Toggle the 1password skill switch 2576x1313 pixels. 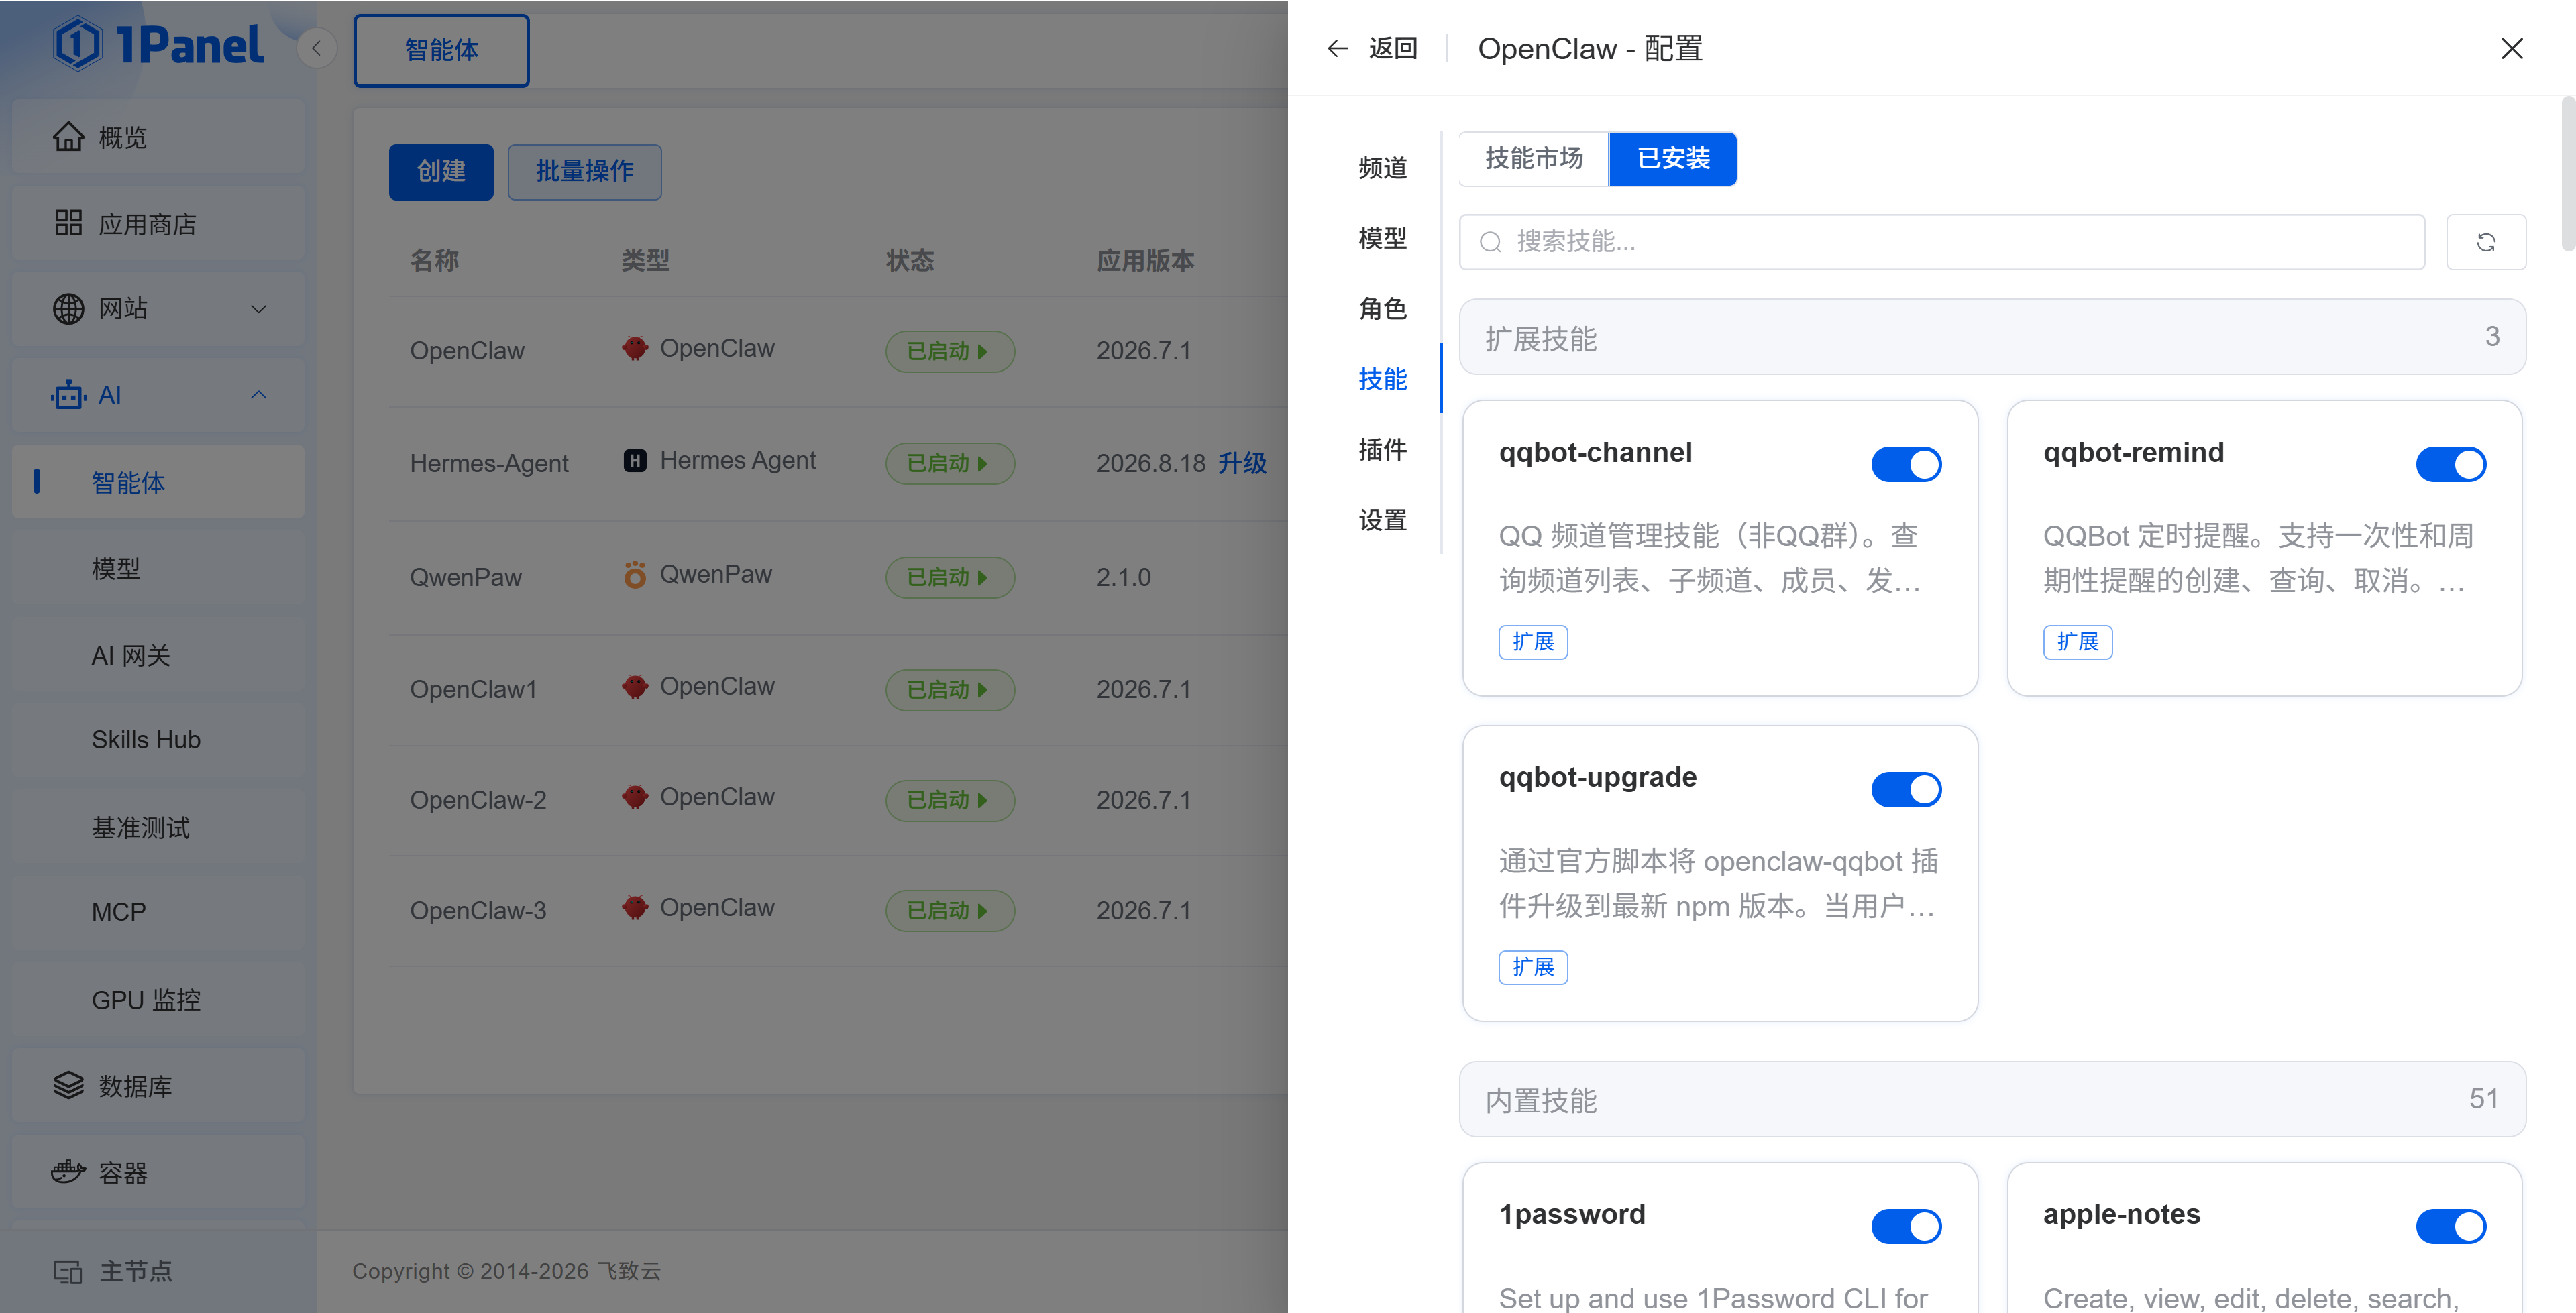click(1905, 1226)
